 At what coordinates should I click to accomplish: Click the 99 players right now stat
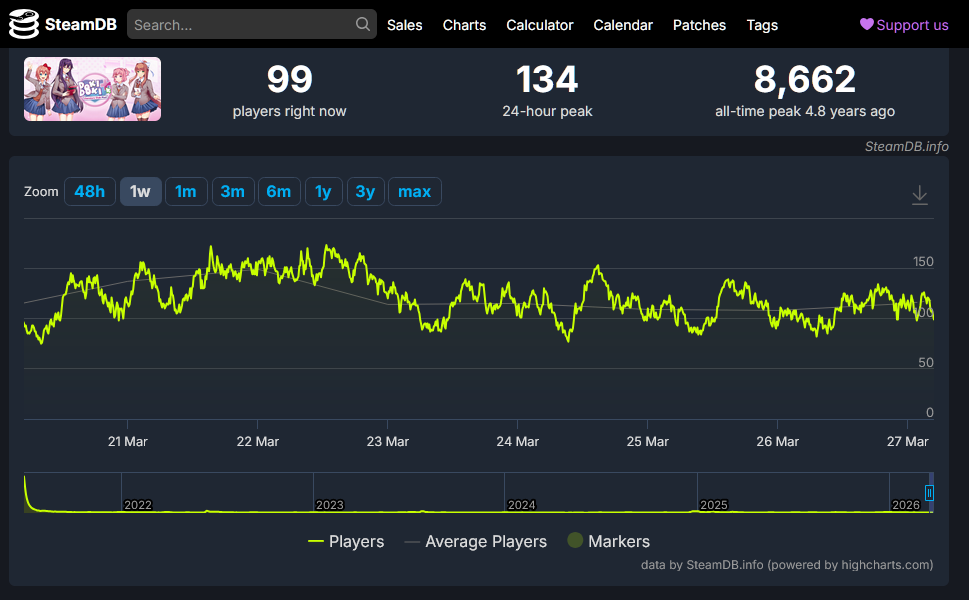point(289,90)
